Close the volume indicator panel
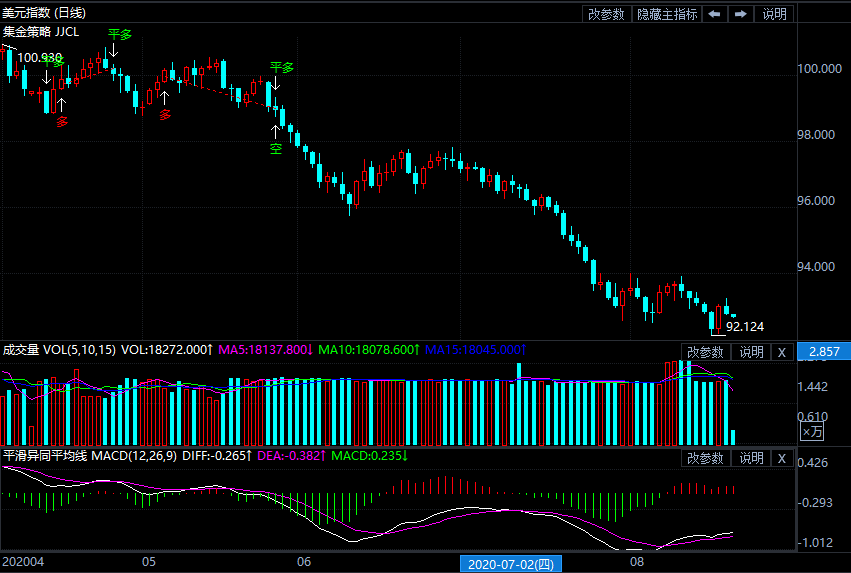This screenshot has width=851, height=573. [782, 352]
